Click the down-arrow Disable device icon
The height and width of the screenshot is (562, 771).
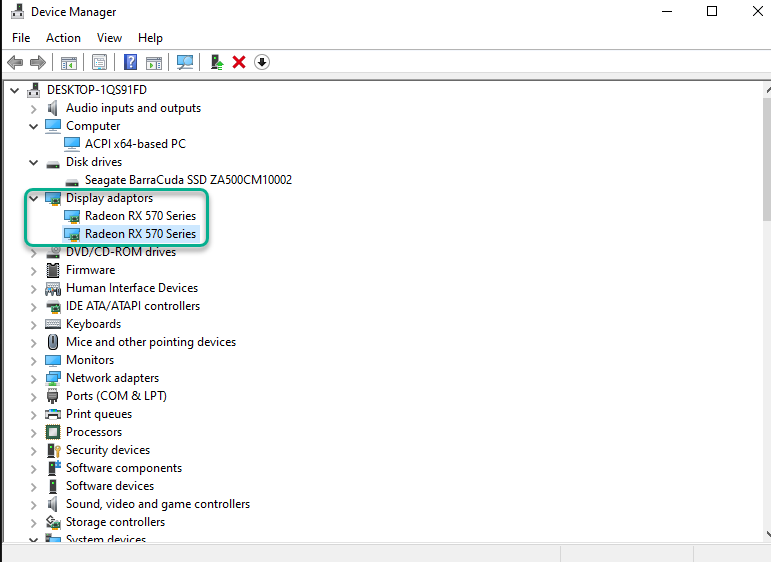click(x=262, y=62)
